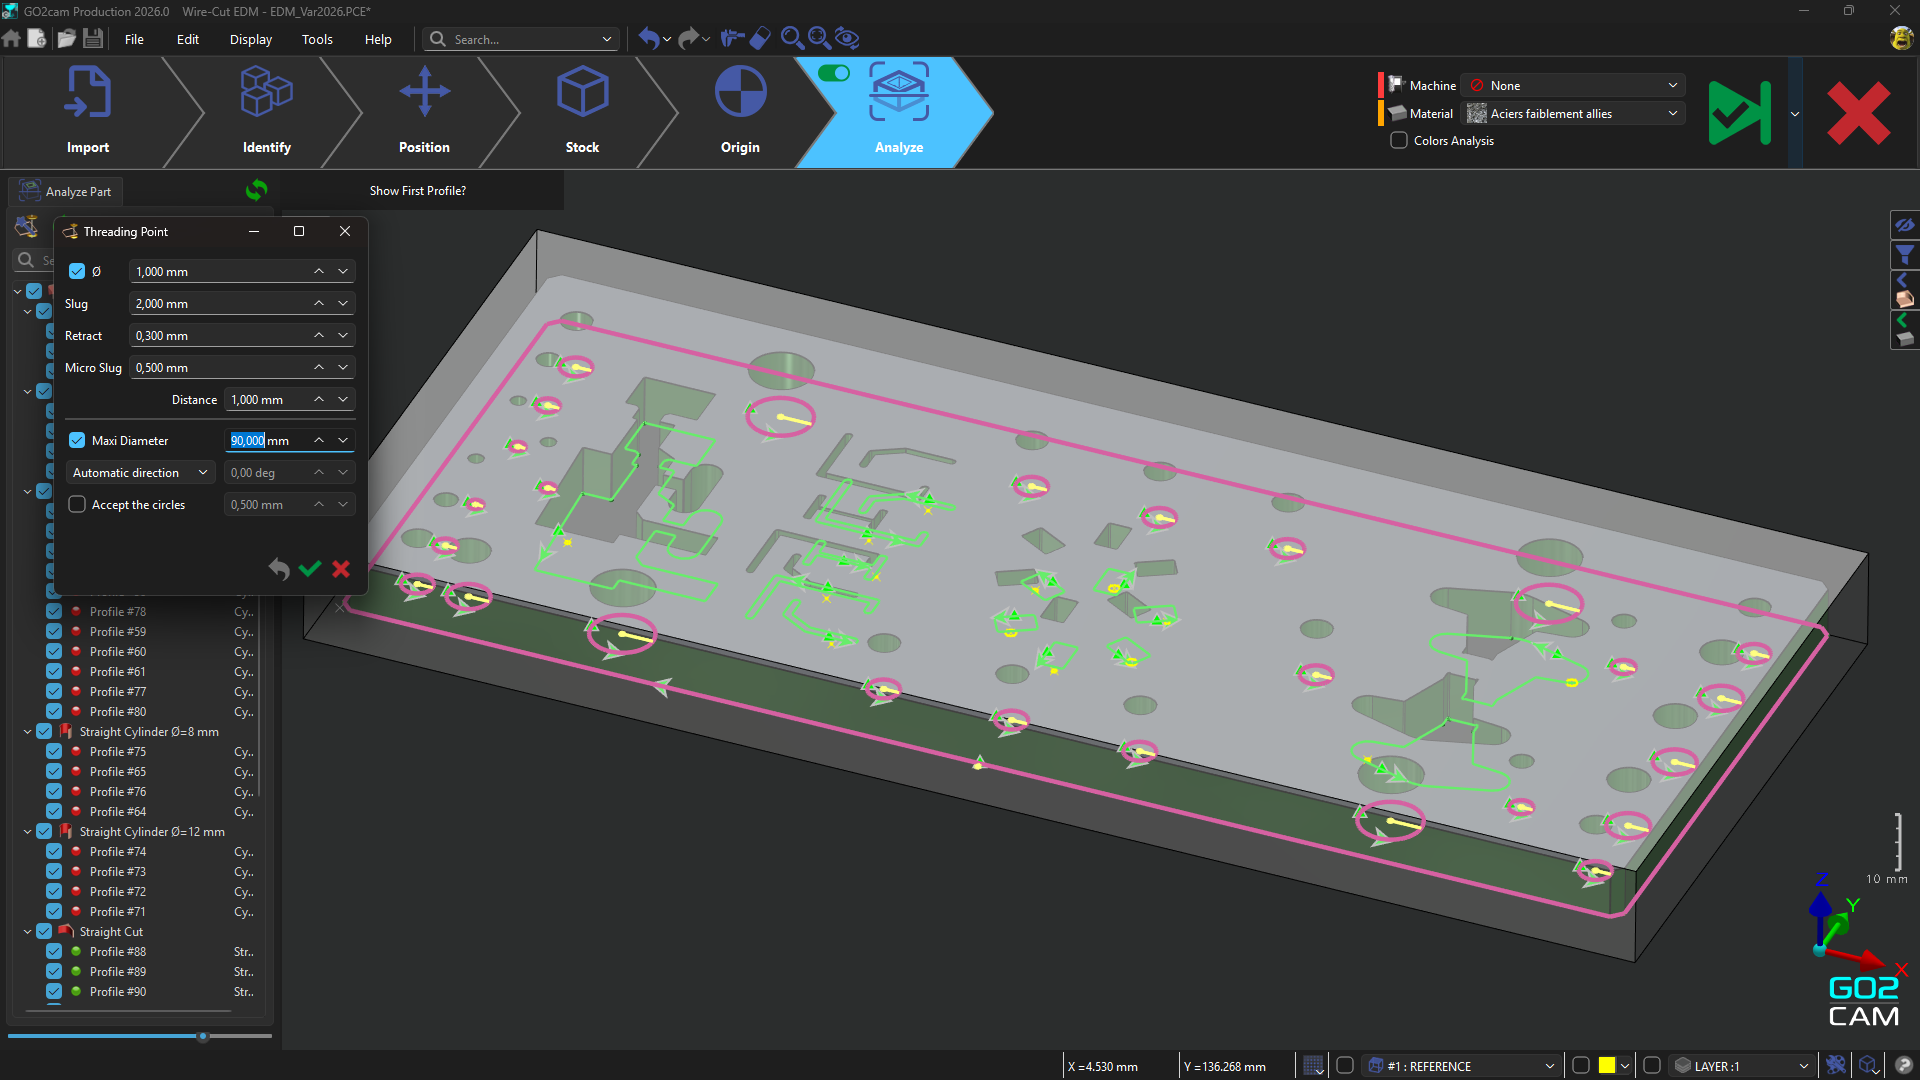The width and height of the screenshot is (1920, 1080).
Task: Click the green validate and next arrow
Action: 1740,113
